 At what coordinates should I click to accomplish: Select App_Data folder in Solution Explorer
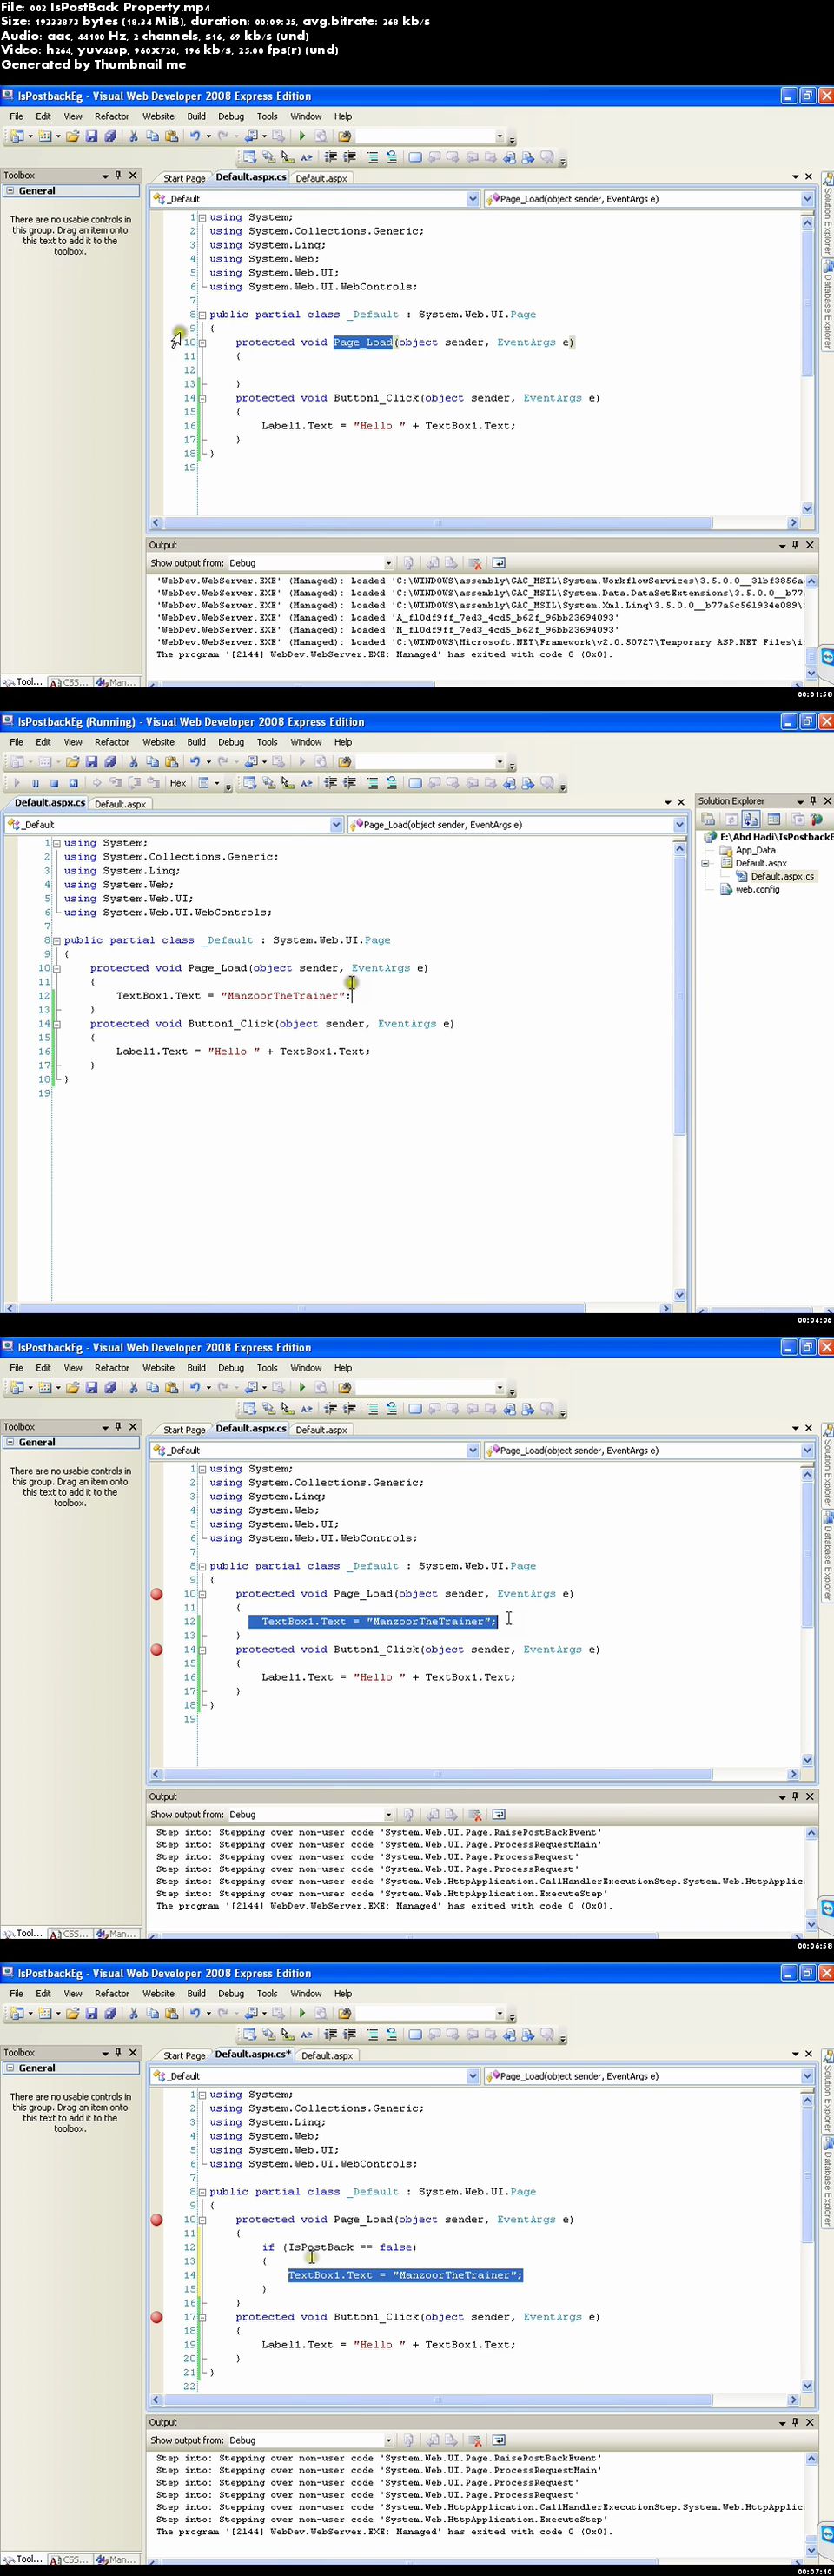(x=755, y=850)
